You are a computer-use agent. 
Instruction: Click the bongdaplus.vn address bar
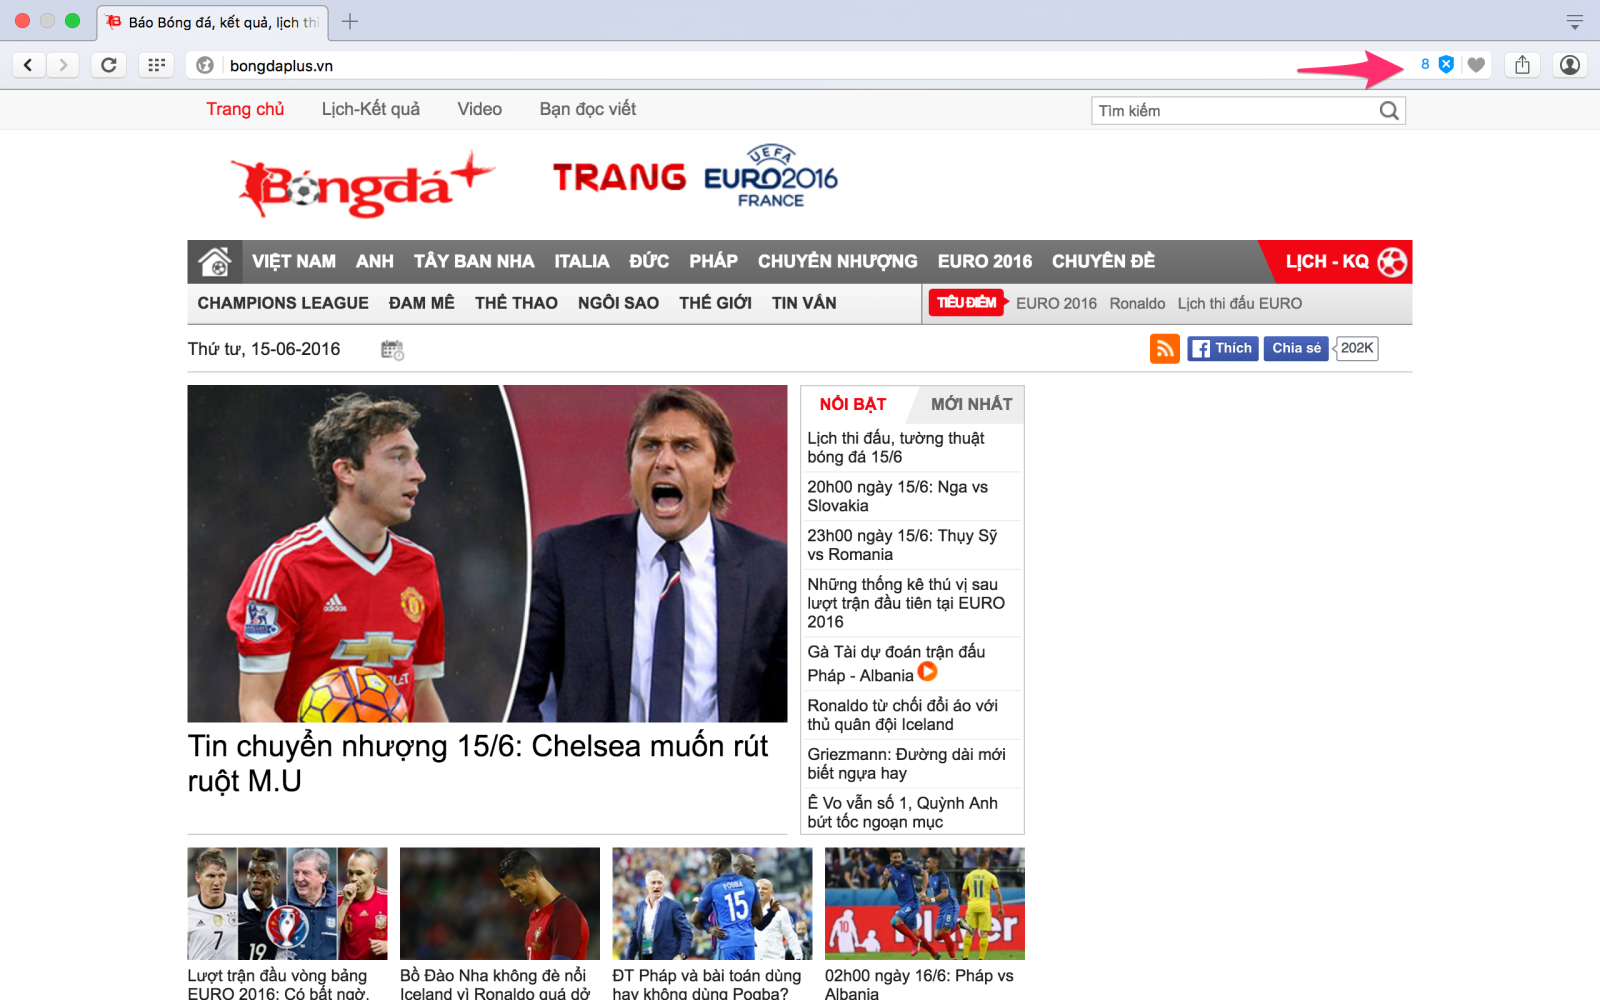point(800,65)
